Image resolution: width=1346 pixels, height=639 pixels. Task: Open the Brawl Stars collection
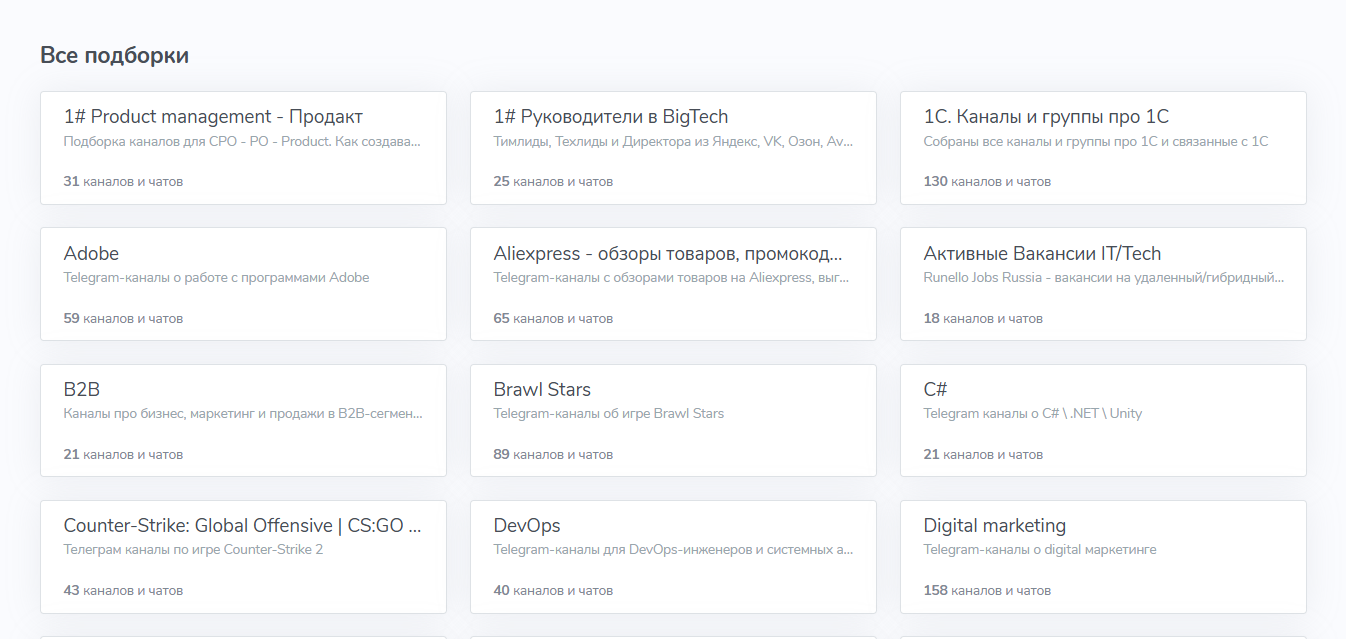673,420
